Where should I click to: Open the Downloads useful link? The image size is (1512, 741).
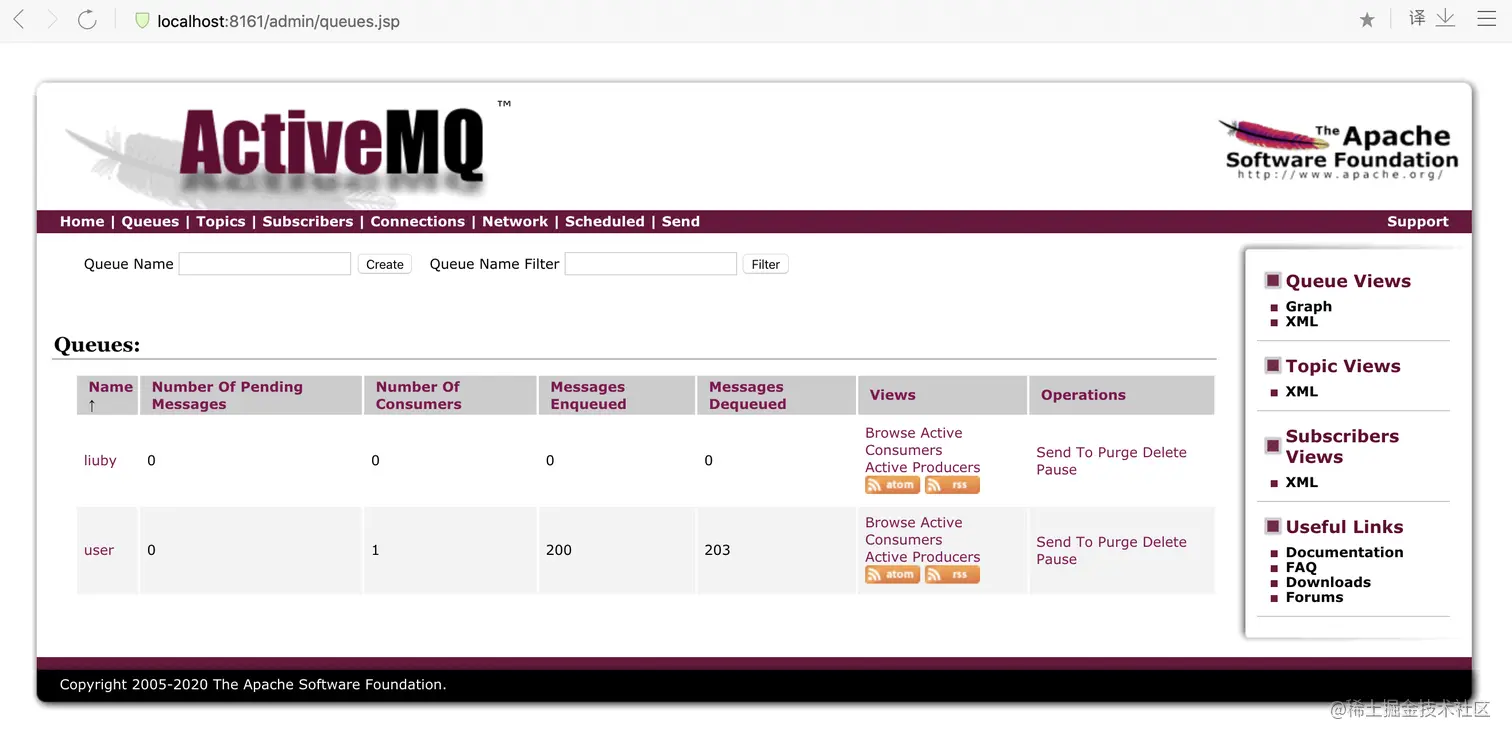(x=1328, y=582)
